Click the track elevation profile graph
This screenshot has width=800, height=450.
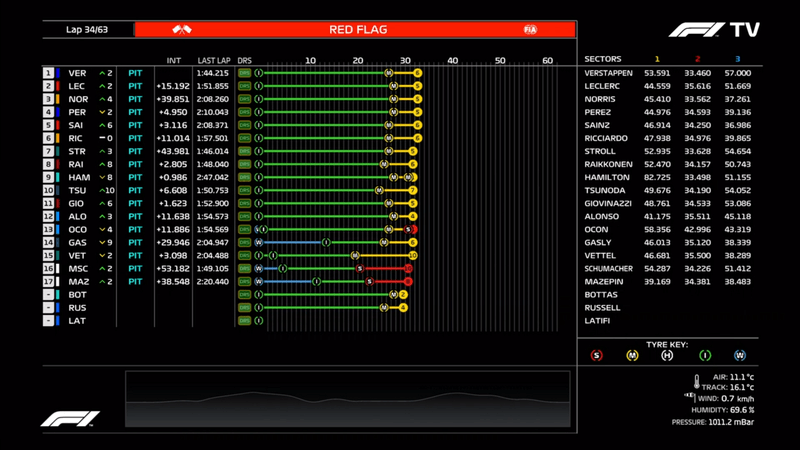coord(347,399)
